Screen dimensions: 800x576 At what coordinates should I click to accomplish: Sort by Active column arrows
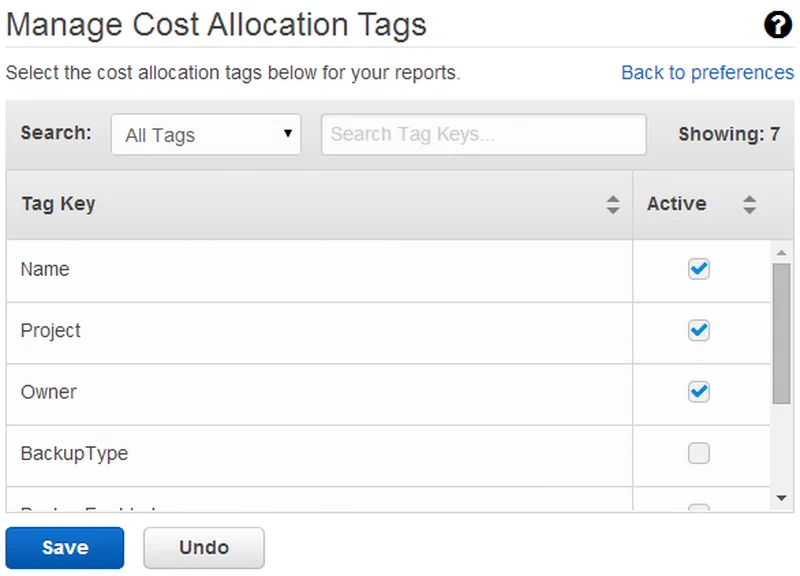(x=749, y=205)
